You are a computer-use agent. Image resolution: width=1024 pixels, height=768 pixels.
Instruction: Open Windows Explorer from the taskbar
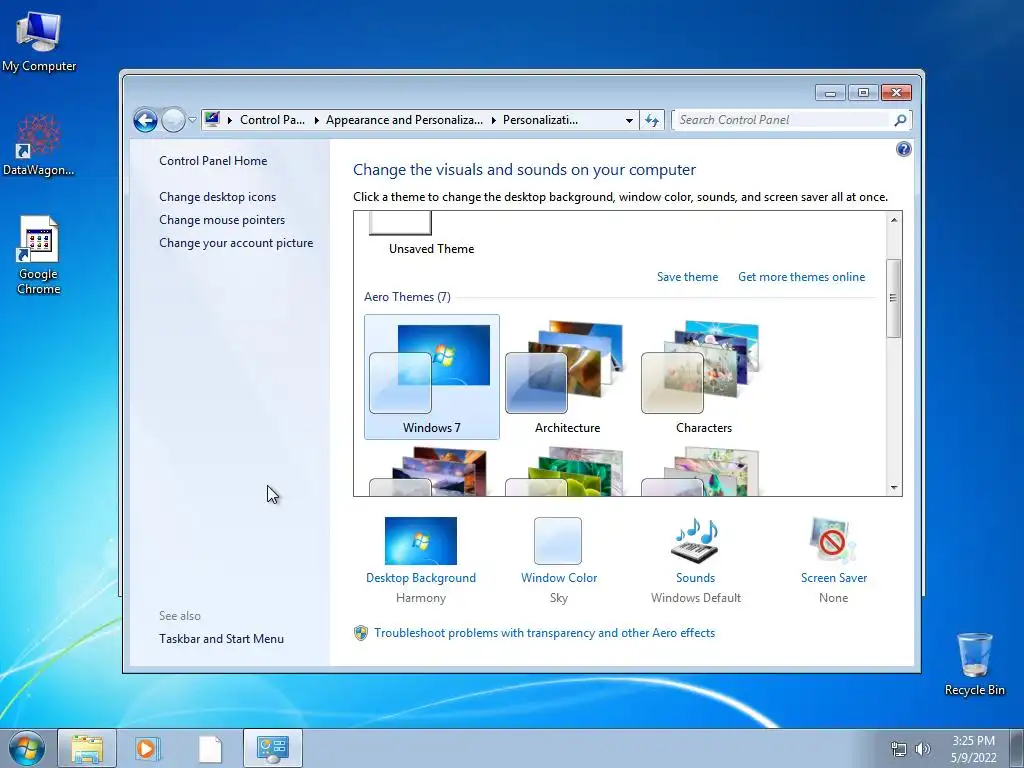[87, 748]
